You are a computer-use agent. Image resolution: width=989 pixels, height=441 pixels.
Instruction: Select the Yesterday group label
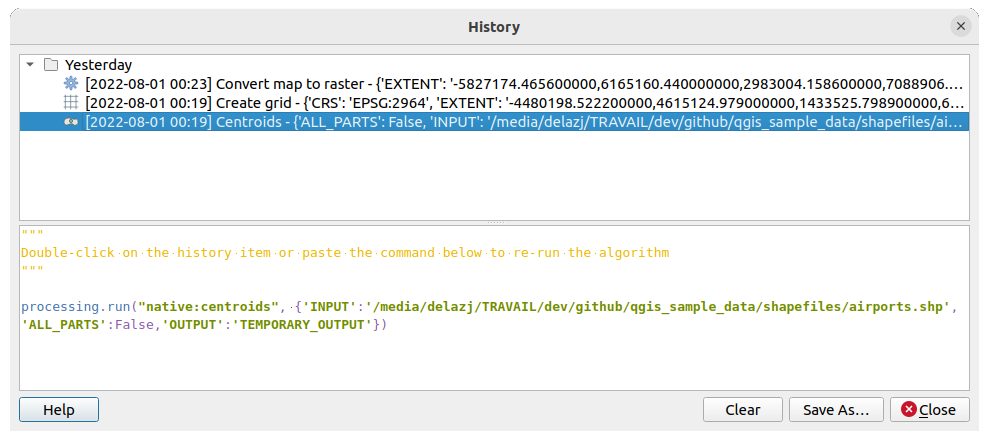tap(98, 65)
